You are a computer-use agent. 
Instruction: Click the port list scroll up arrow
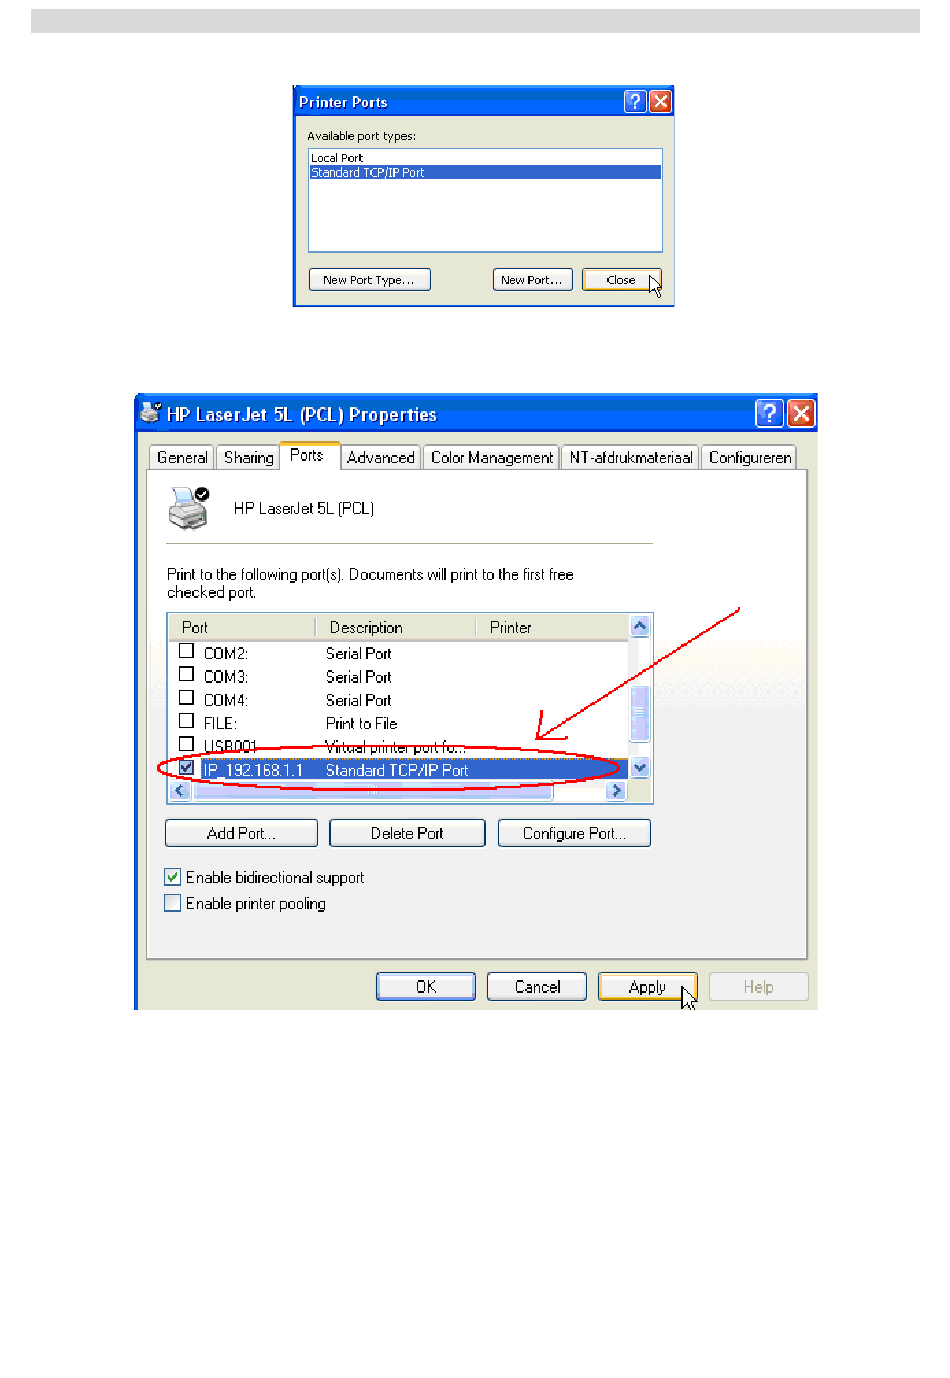[x=640, y=627]
